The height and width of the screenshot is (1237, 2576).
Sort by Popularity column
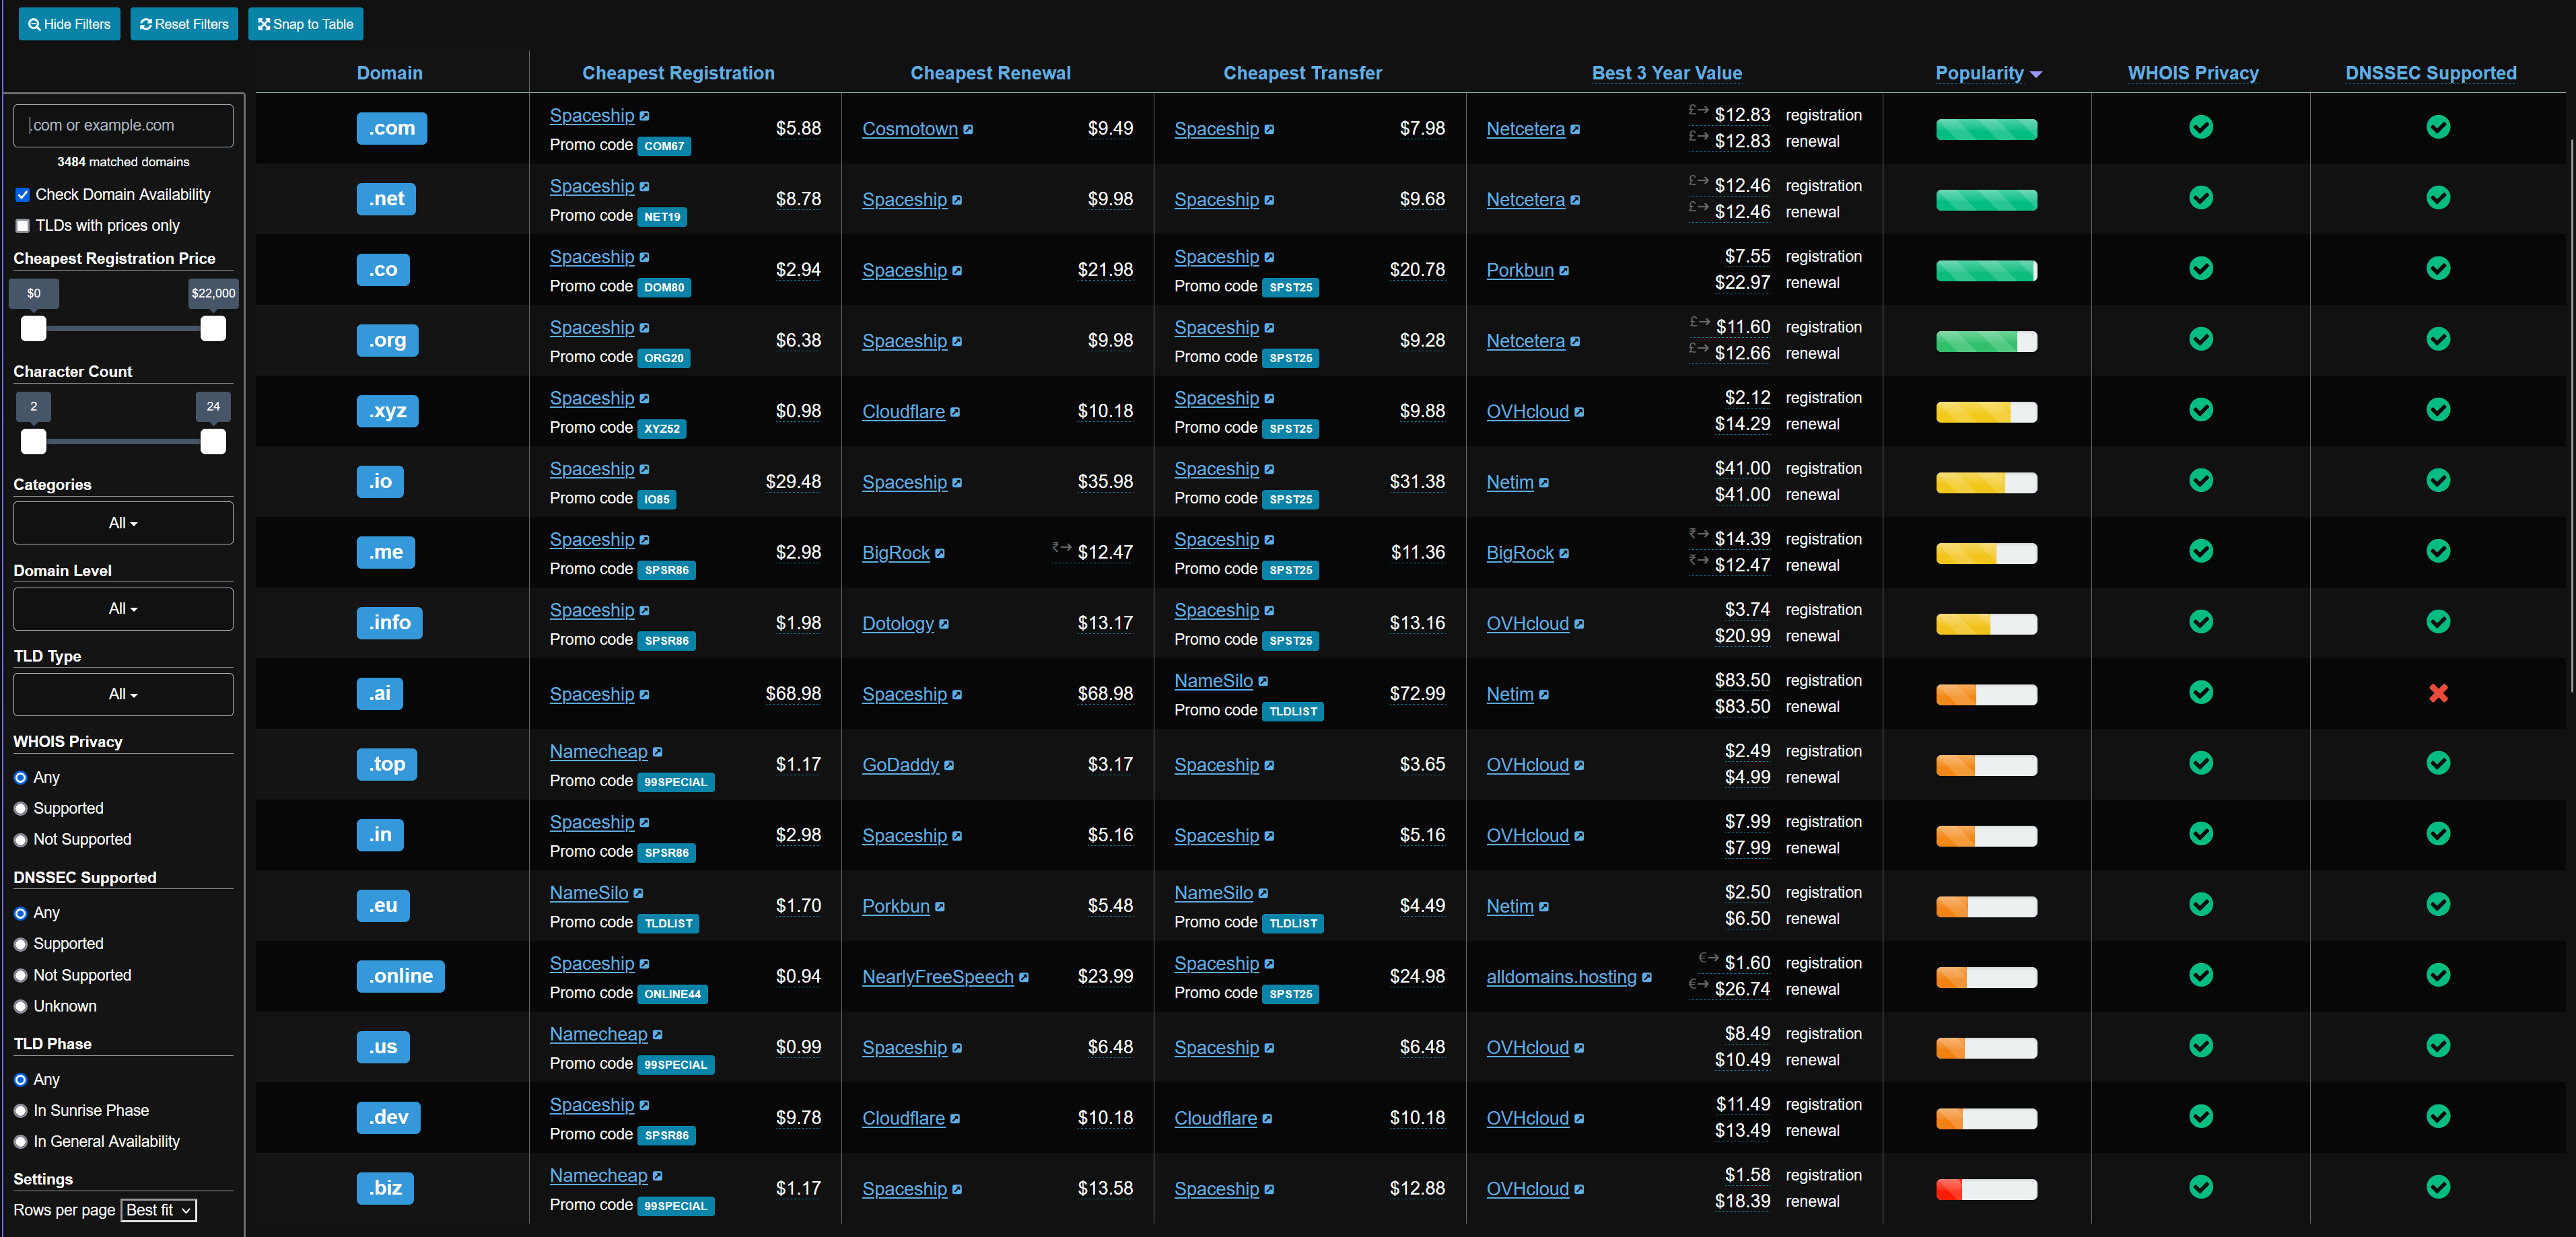coord(1987,73)
